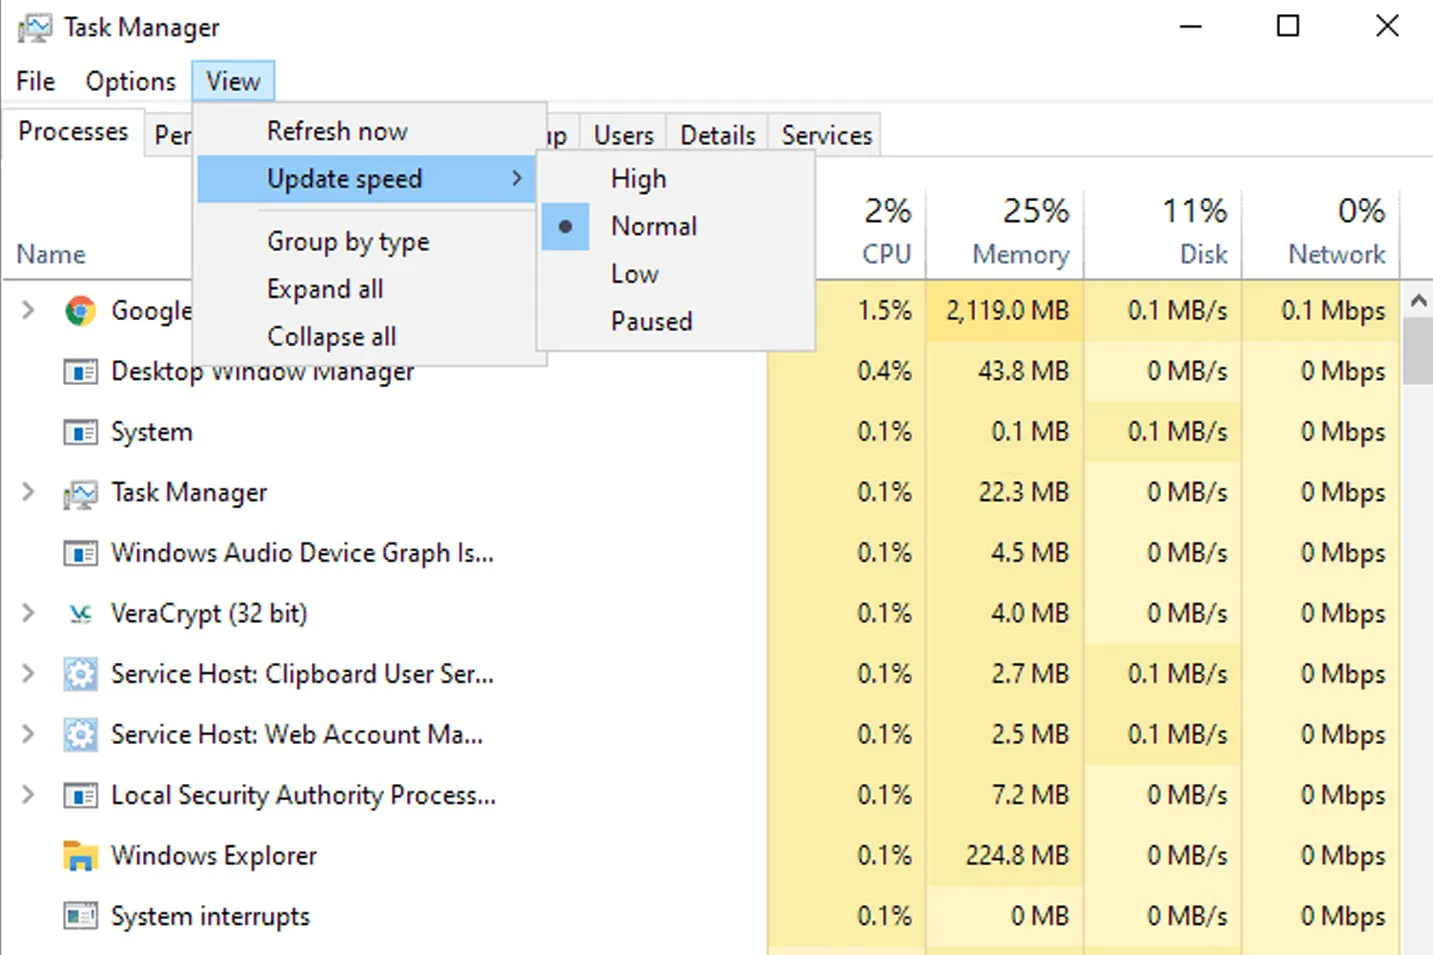This screenshot has width=1433, height=955.
Task: Close the View menu
Action: pyautogui.click(x=233, y=81)
